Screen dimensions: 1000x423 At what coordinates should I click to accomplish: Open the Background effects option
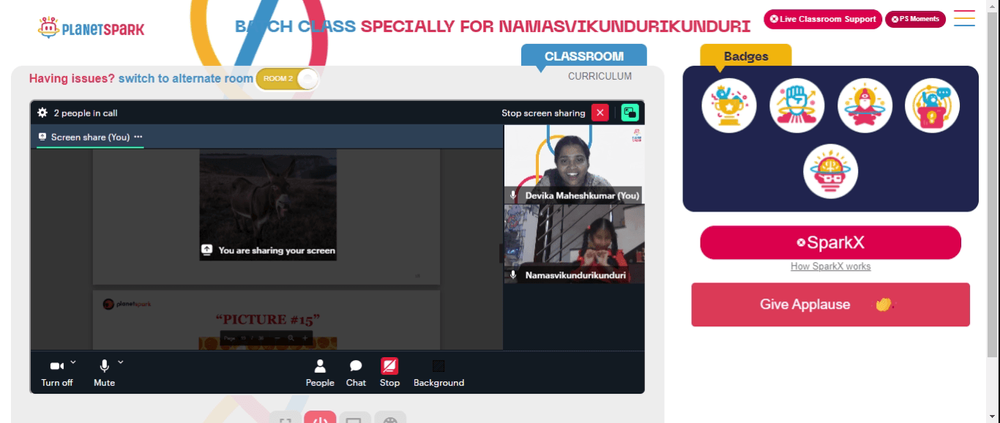tap(439, 373)
